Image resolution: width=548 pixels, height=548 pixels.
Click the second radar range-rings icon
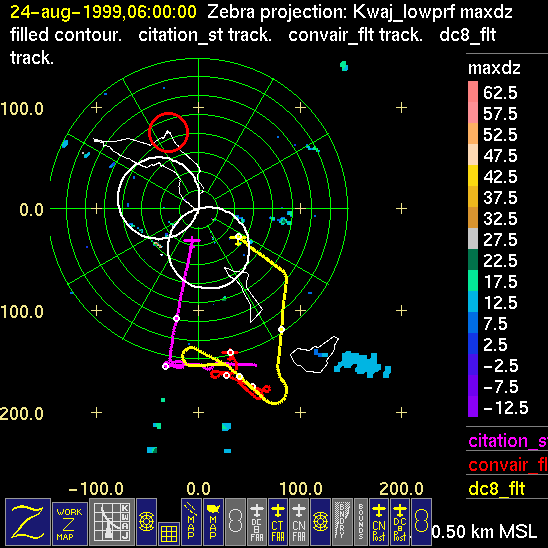320,522
